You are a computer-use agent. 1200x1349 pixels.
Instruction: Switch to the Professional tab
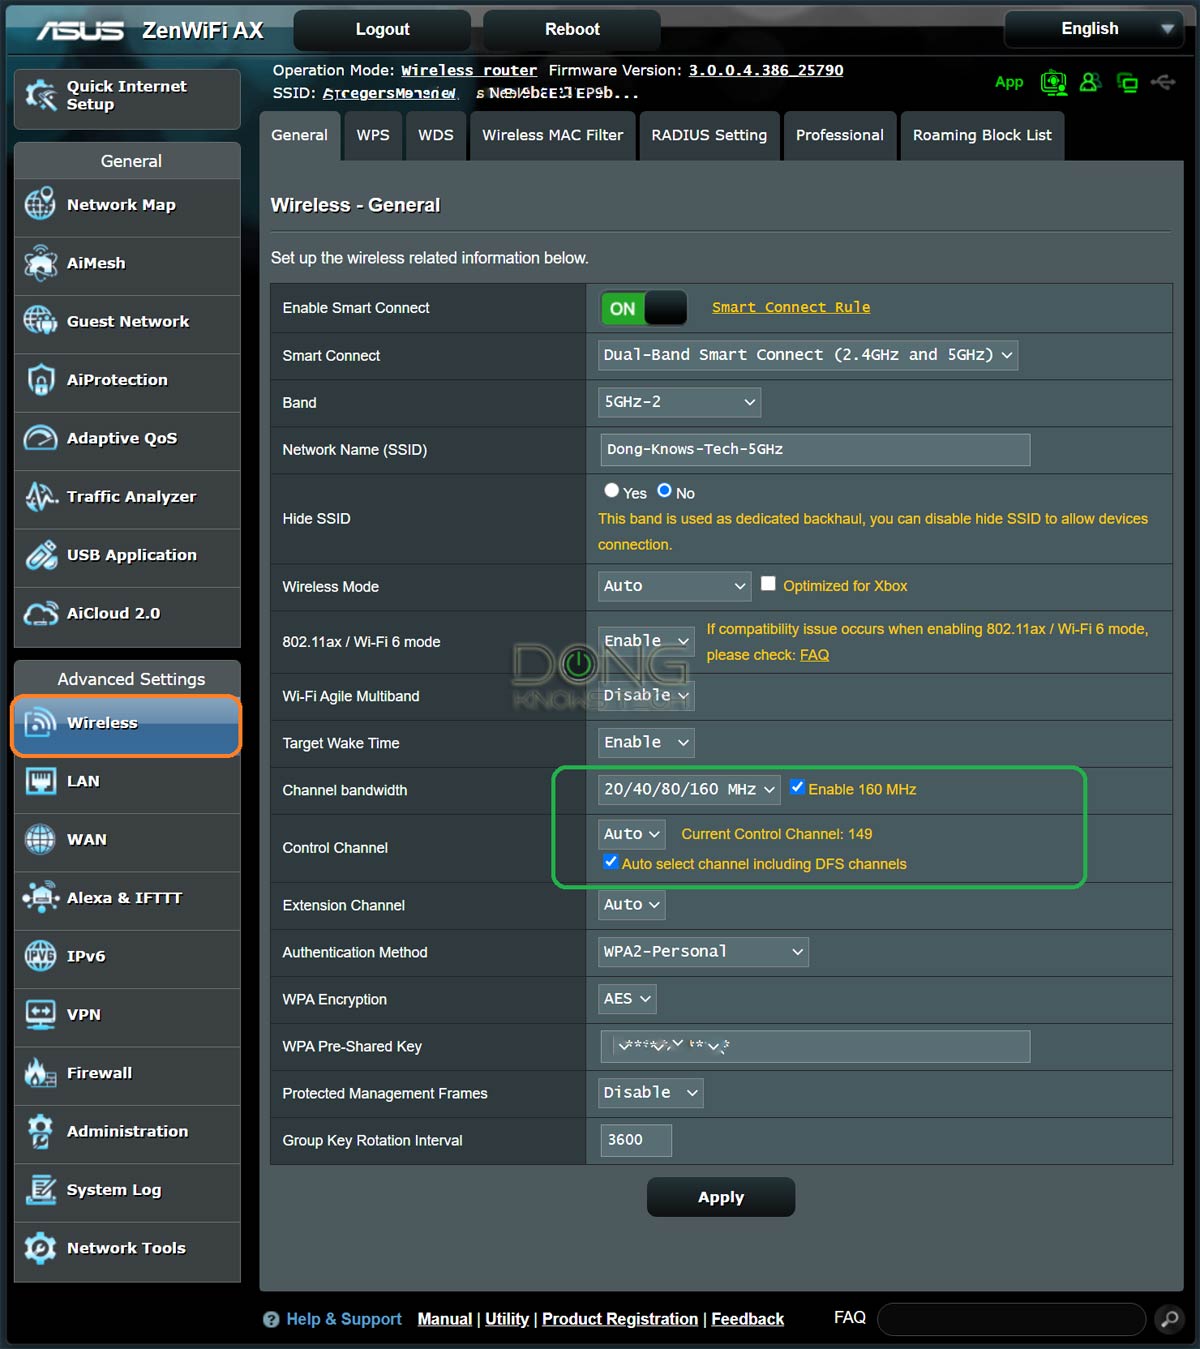click(x=839, y=135)
